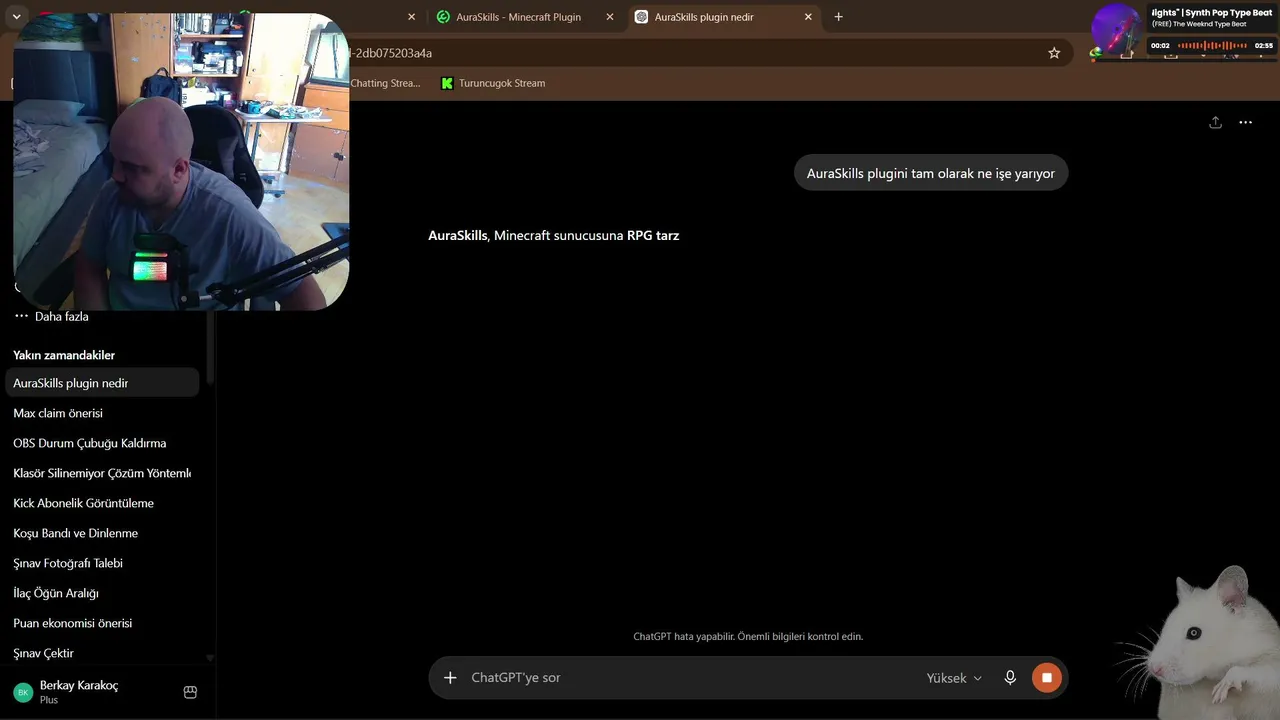Click the user message about AuraSkills plugini

(931, 173)
